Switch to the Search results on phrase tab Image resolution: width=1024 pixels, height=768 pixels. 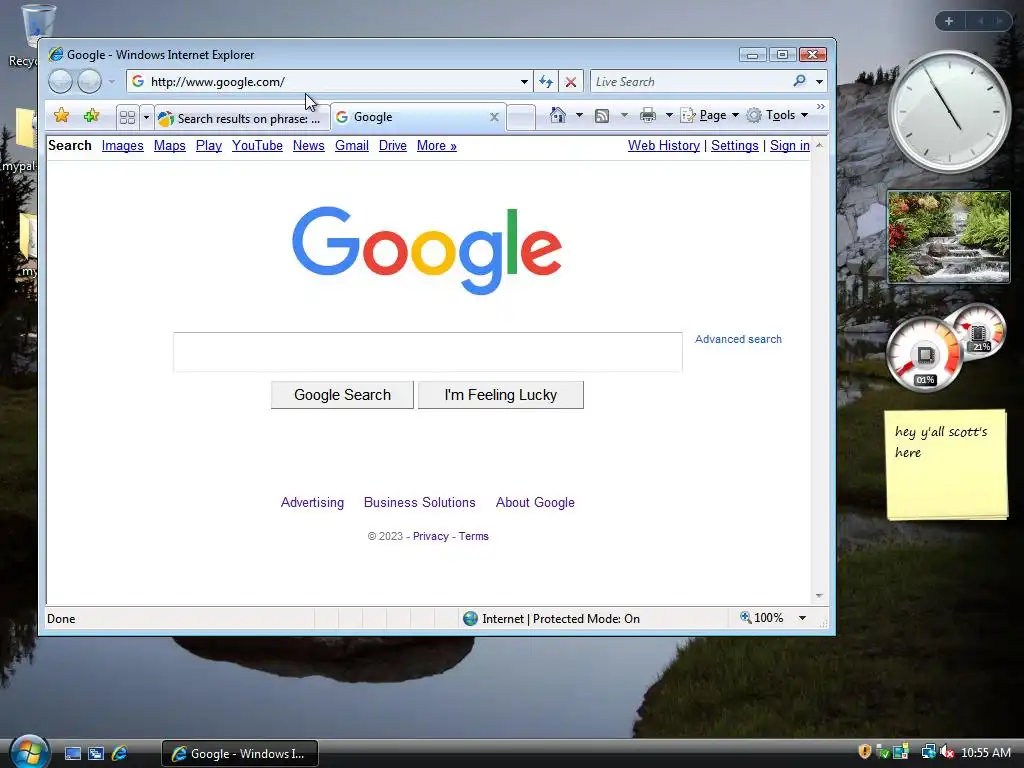click(241, 118)
